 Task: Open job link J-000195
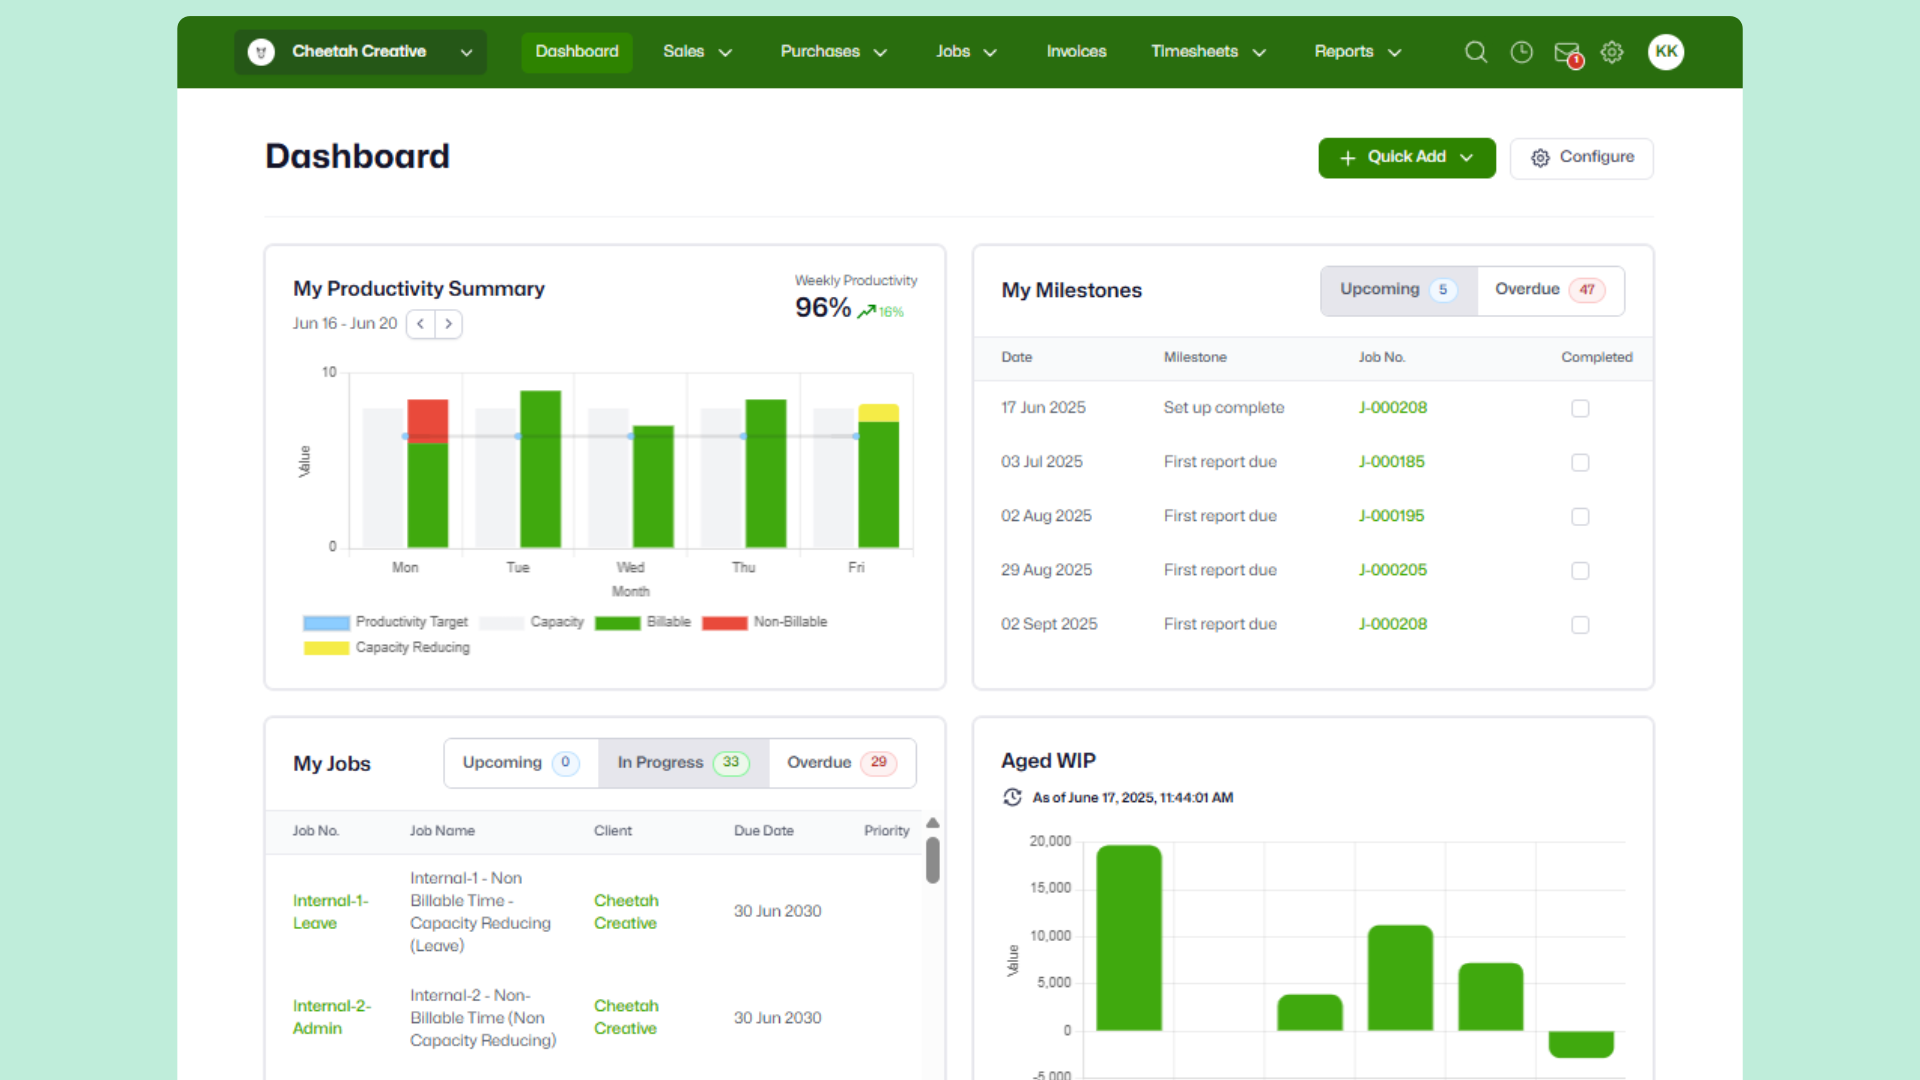[1391, 516]
